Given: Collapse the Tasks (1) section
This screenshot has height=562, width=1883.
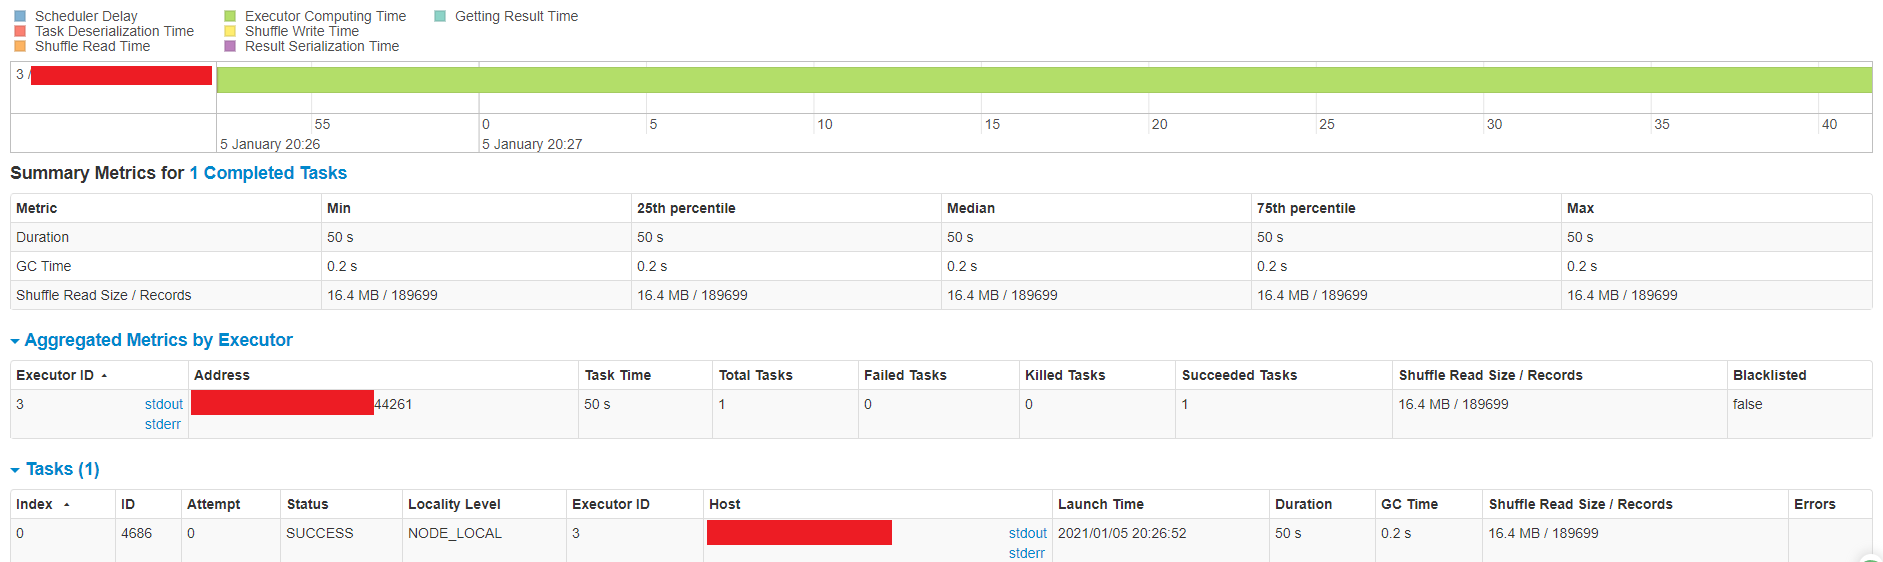Looking at the screenshot, I should click(x=55, y=469).
